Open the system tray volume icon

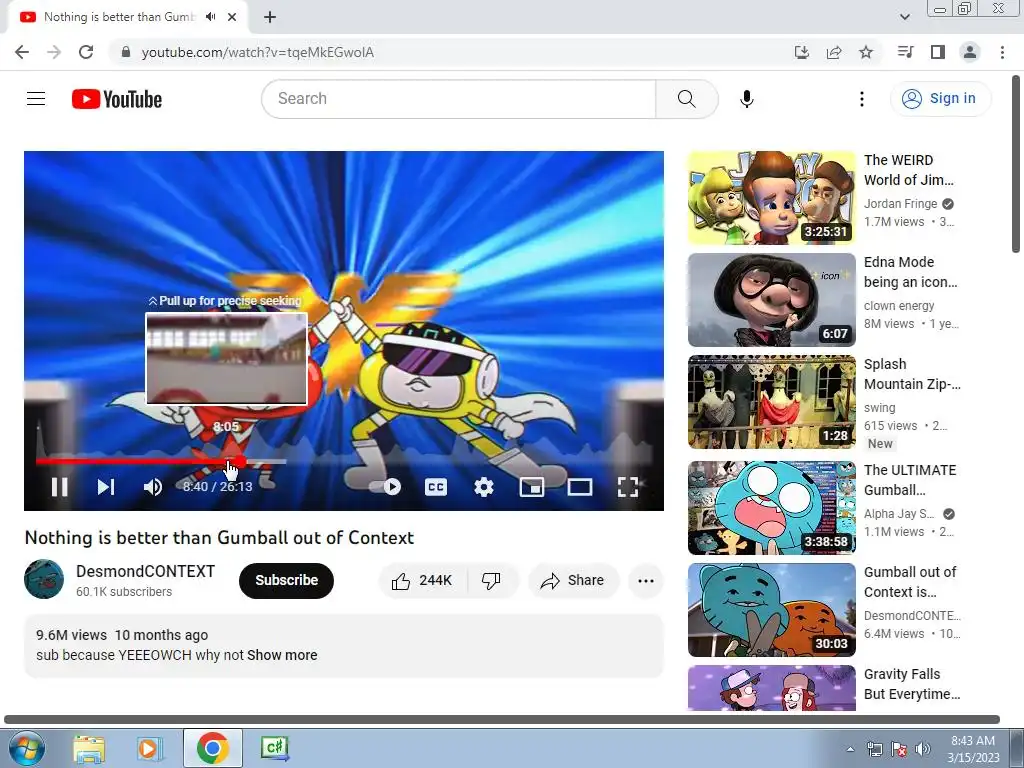click(x=923, y=749)
